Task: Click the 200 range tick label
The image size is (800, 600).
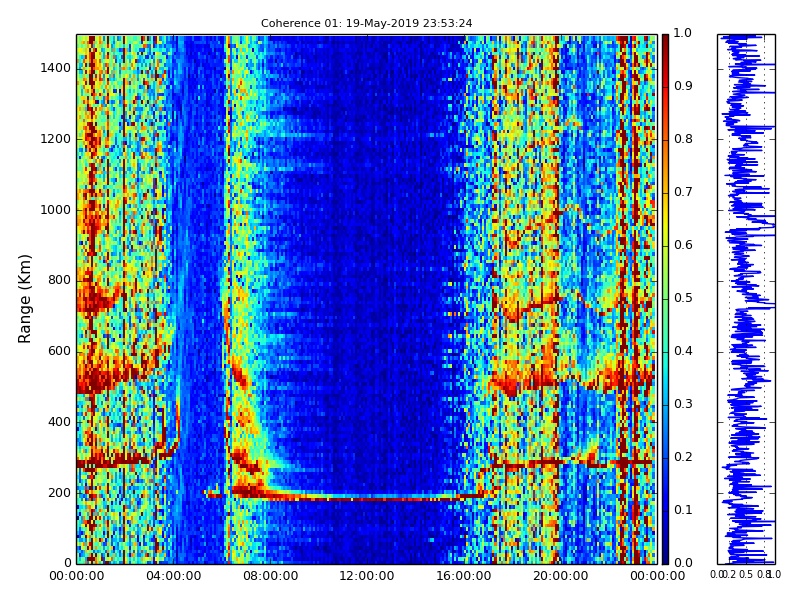Action: [x=60, y=493]
